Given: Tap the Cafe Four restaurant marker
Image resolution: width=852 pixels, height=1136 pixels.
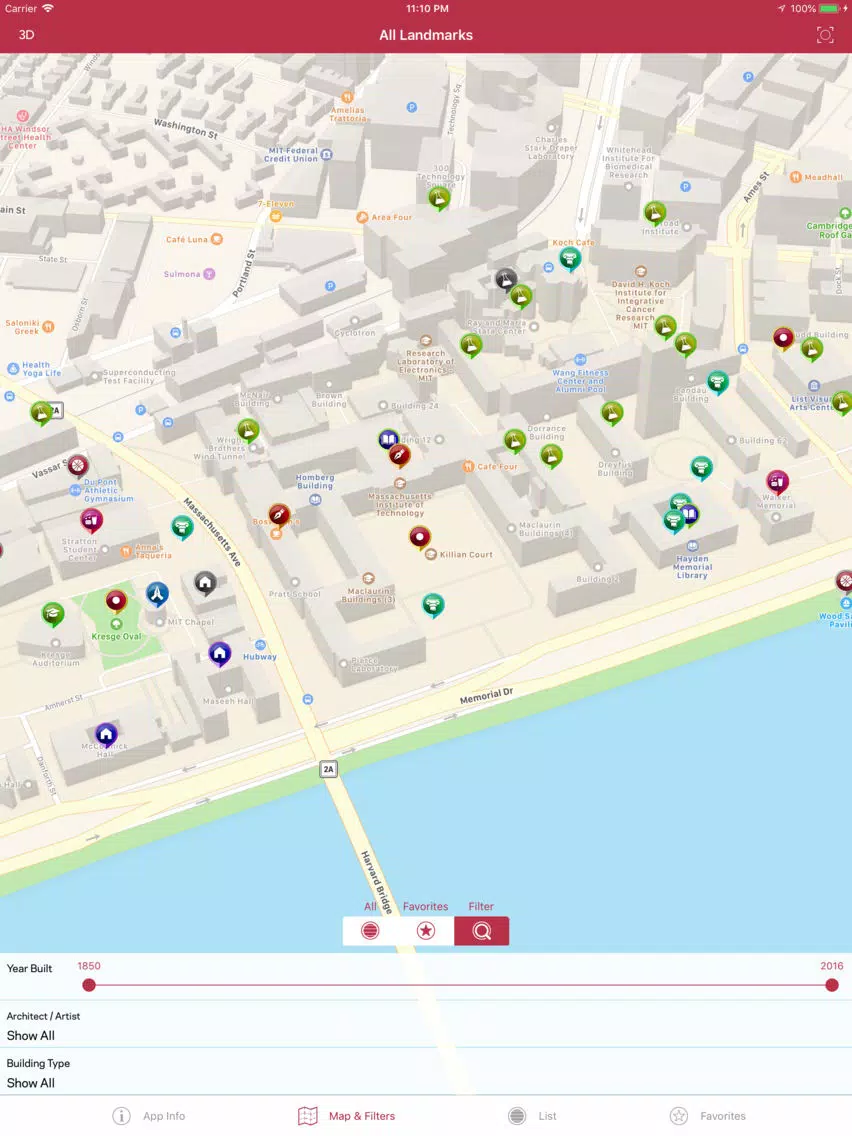Looking at the screenshot, I should [x=469, y=467].
